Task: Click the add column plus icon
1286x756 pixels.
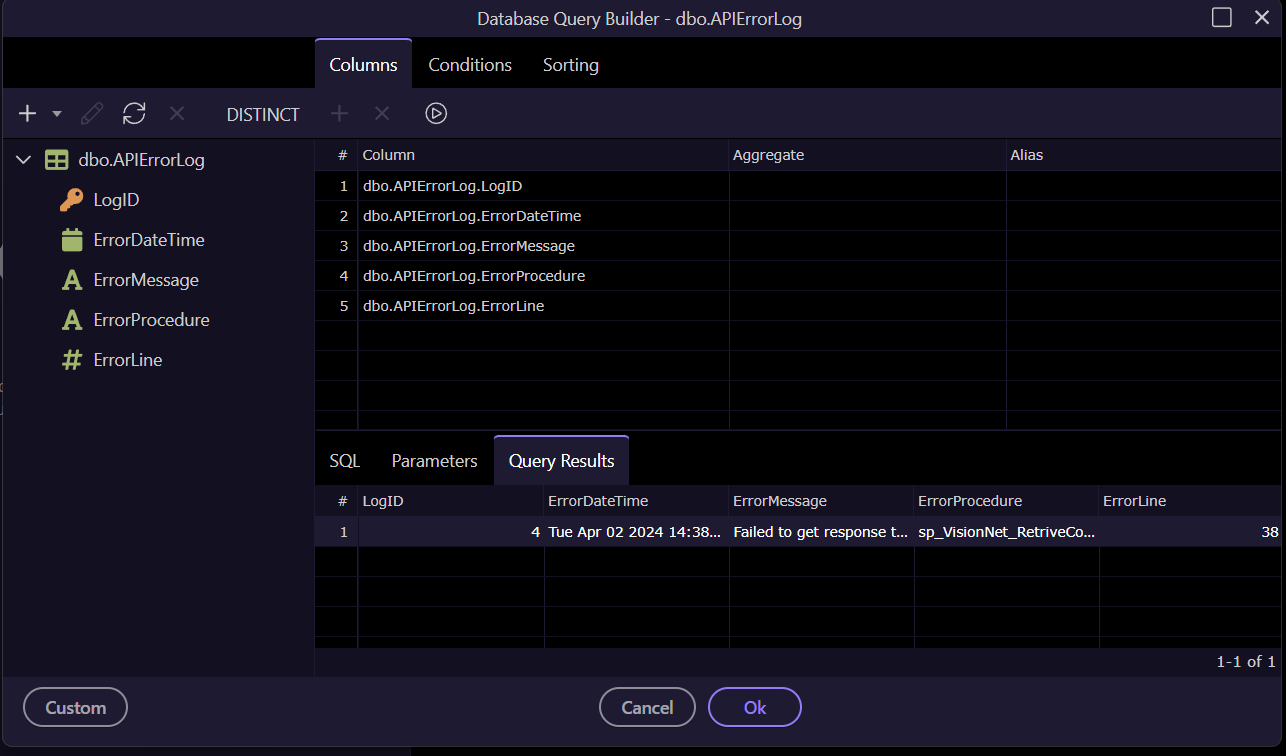Action: tap(340, 114)
